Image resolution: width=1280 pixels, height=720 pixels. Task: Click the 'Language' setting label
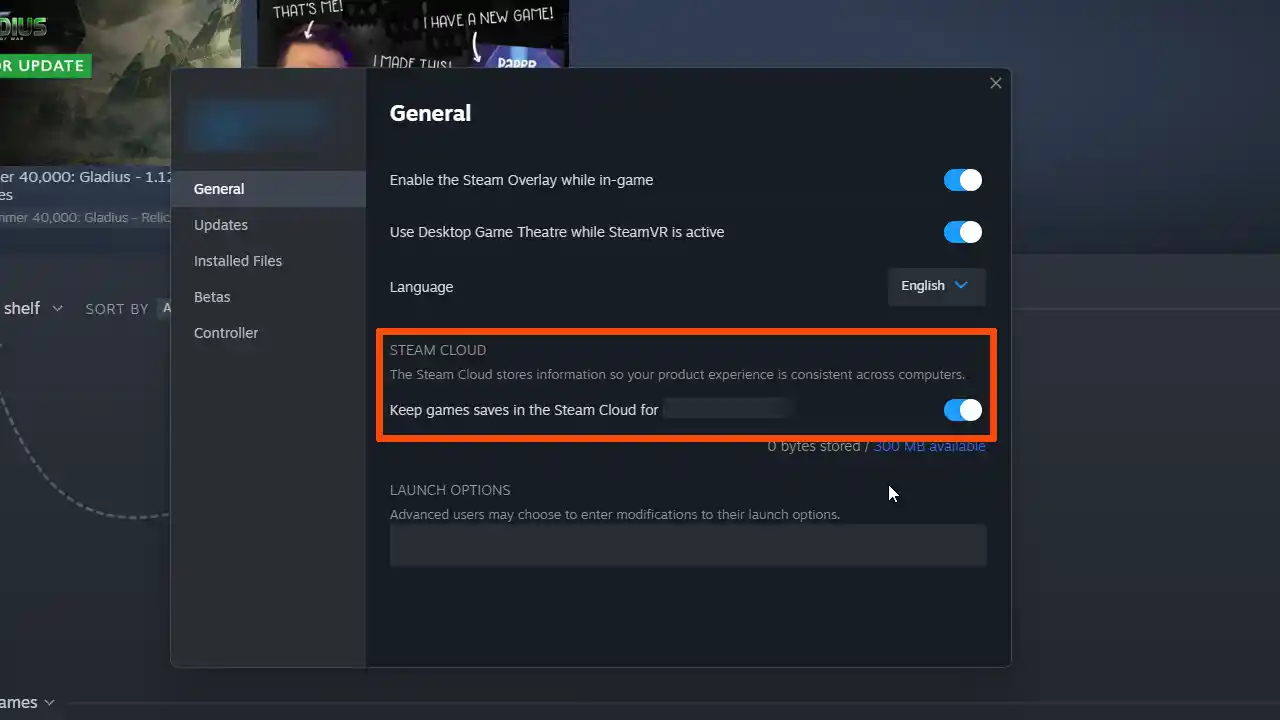(x=421, y=287)
